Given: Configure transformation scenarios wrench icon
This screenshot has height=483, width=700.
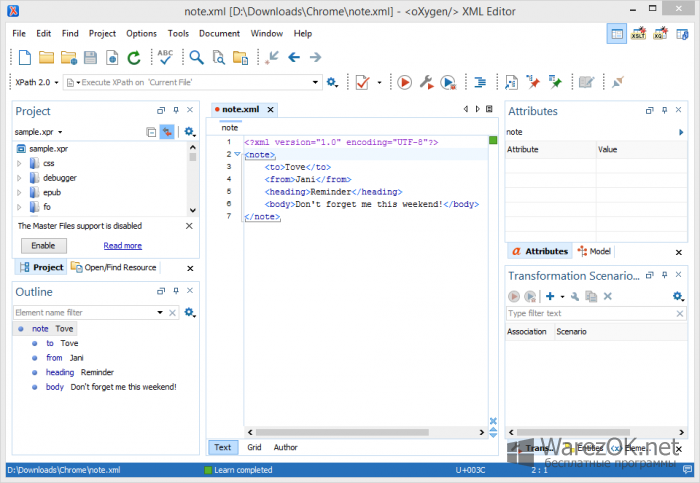Looking at the screenshot, I should [426, 83].
